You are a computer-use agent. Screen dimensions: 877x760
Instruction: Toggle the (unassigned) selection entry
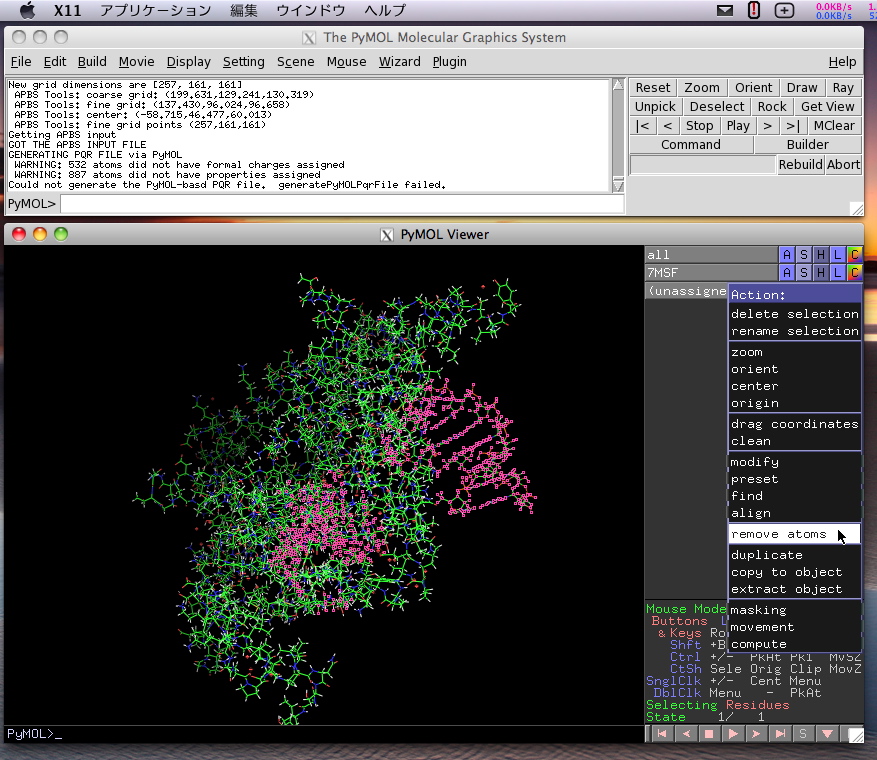pos(687,291)
